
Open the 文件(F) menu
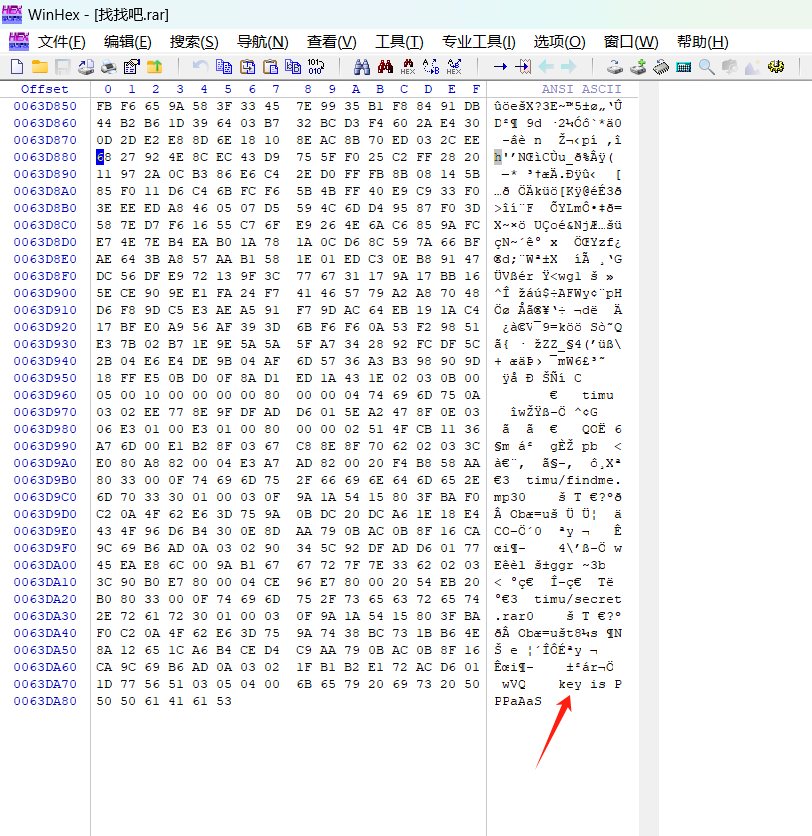(x=61, y=42)
